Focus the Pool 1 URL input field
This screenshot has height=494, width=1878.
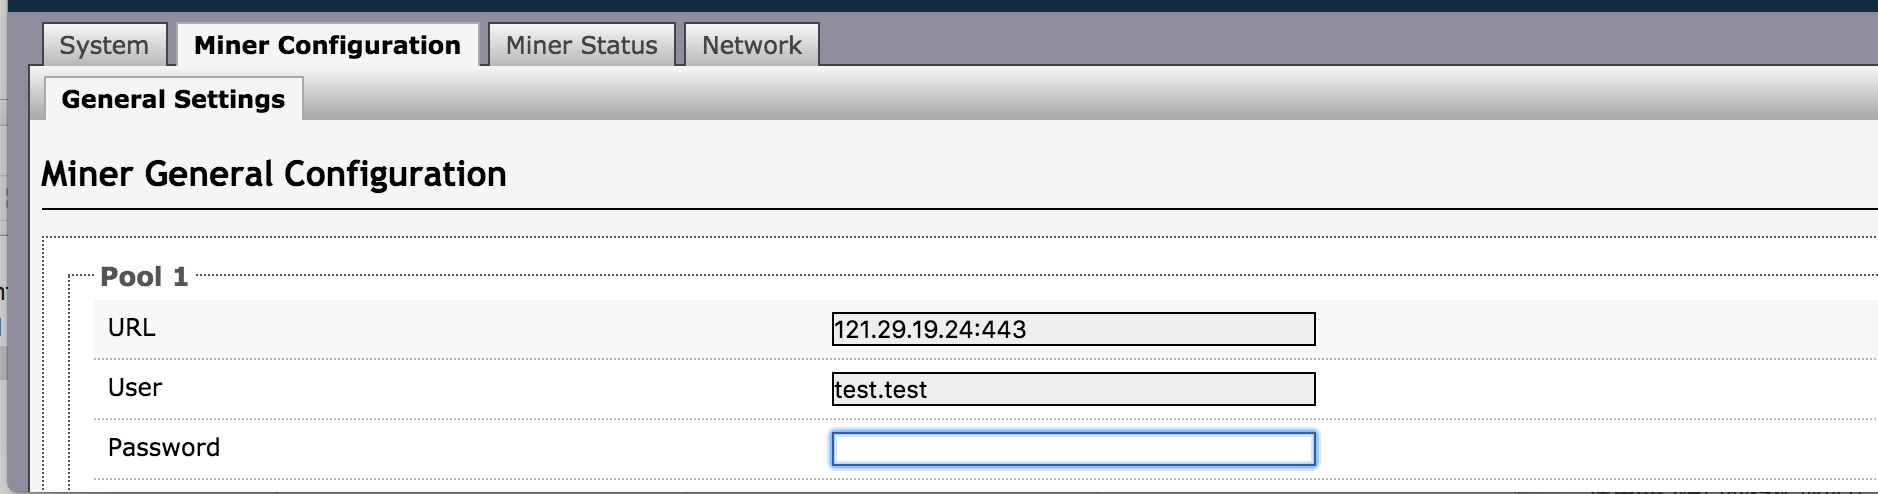(x=1073, y=329)
